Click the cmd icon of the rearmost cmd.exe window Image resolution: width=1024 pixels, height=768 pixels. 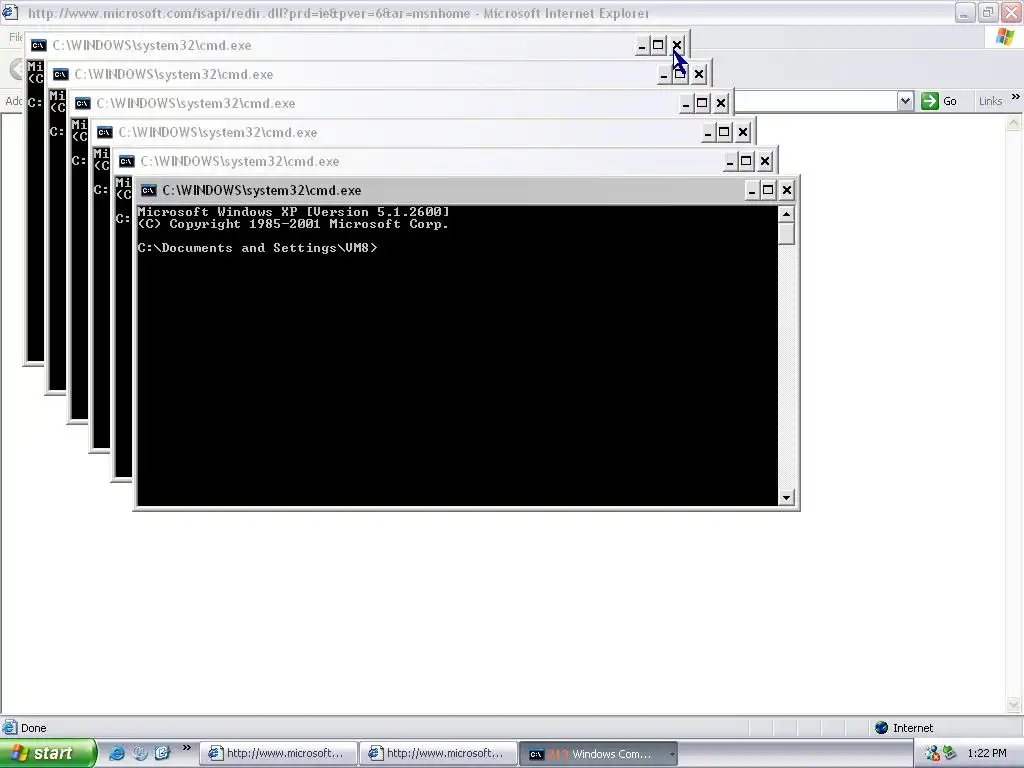[x=39, y=45]
